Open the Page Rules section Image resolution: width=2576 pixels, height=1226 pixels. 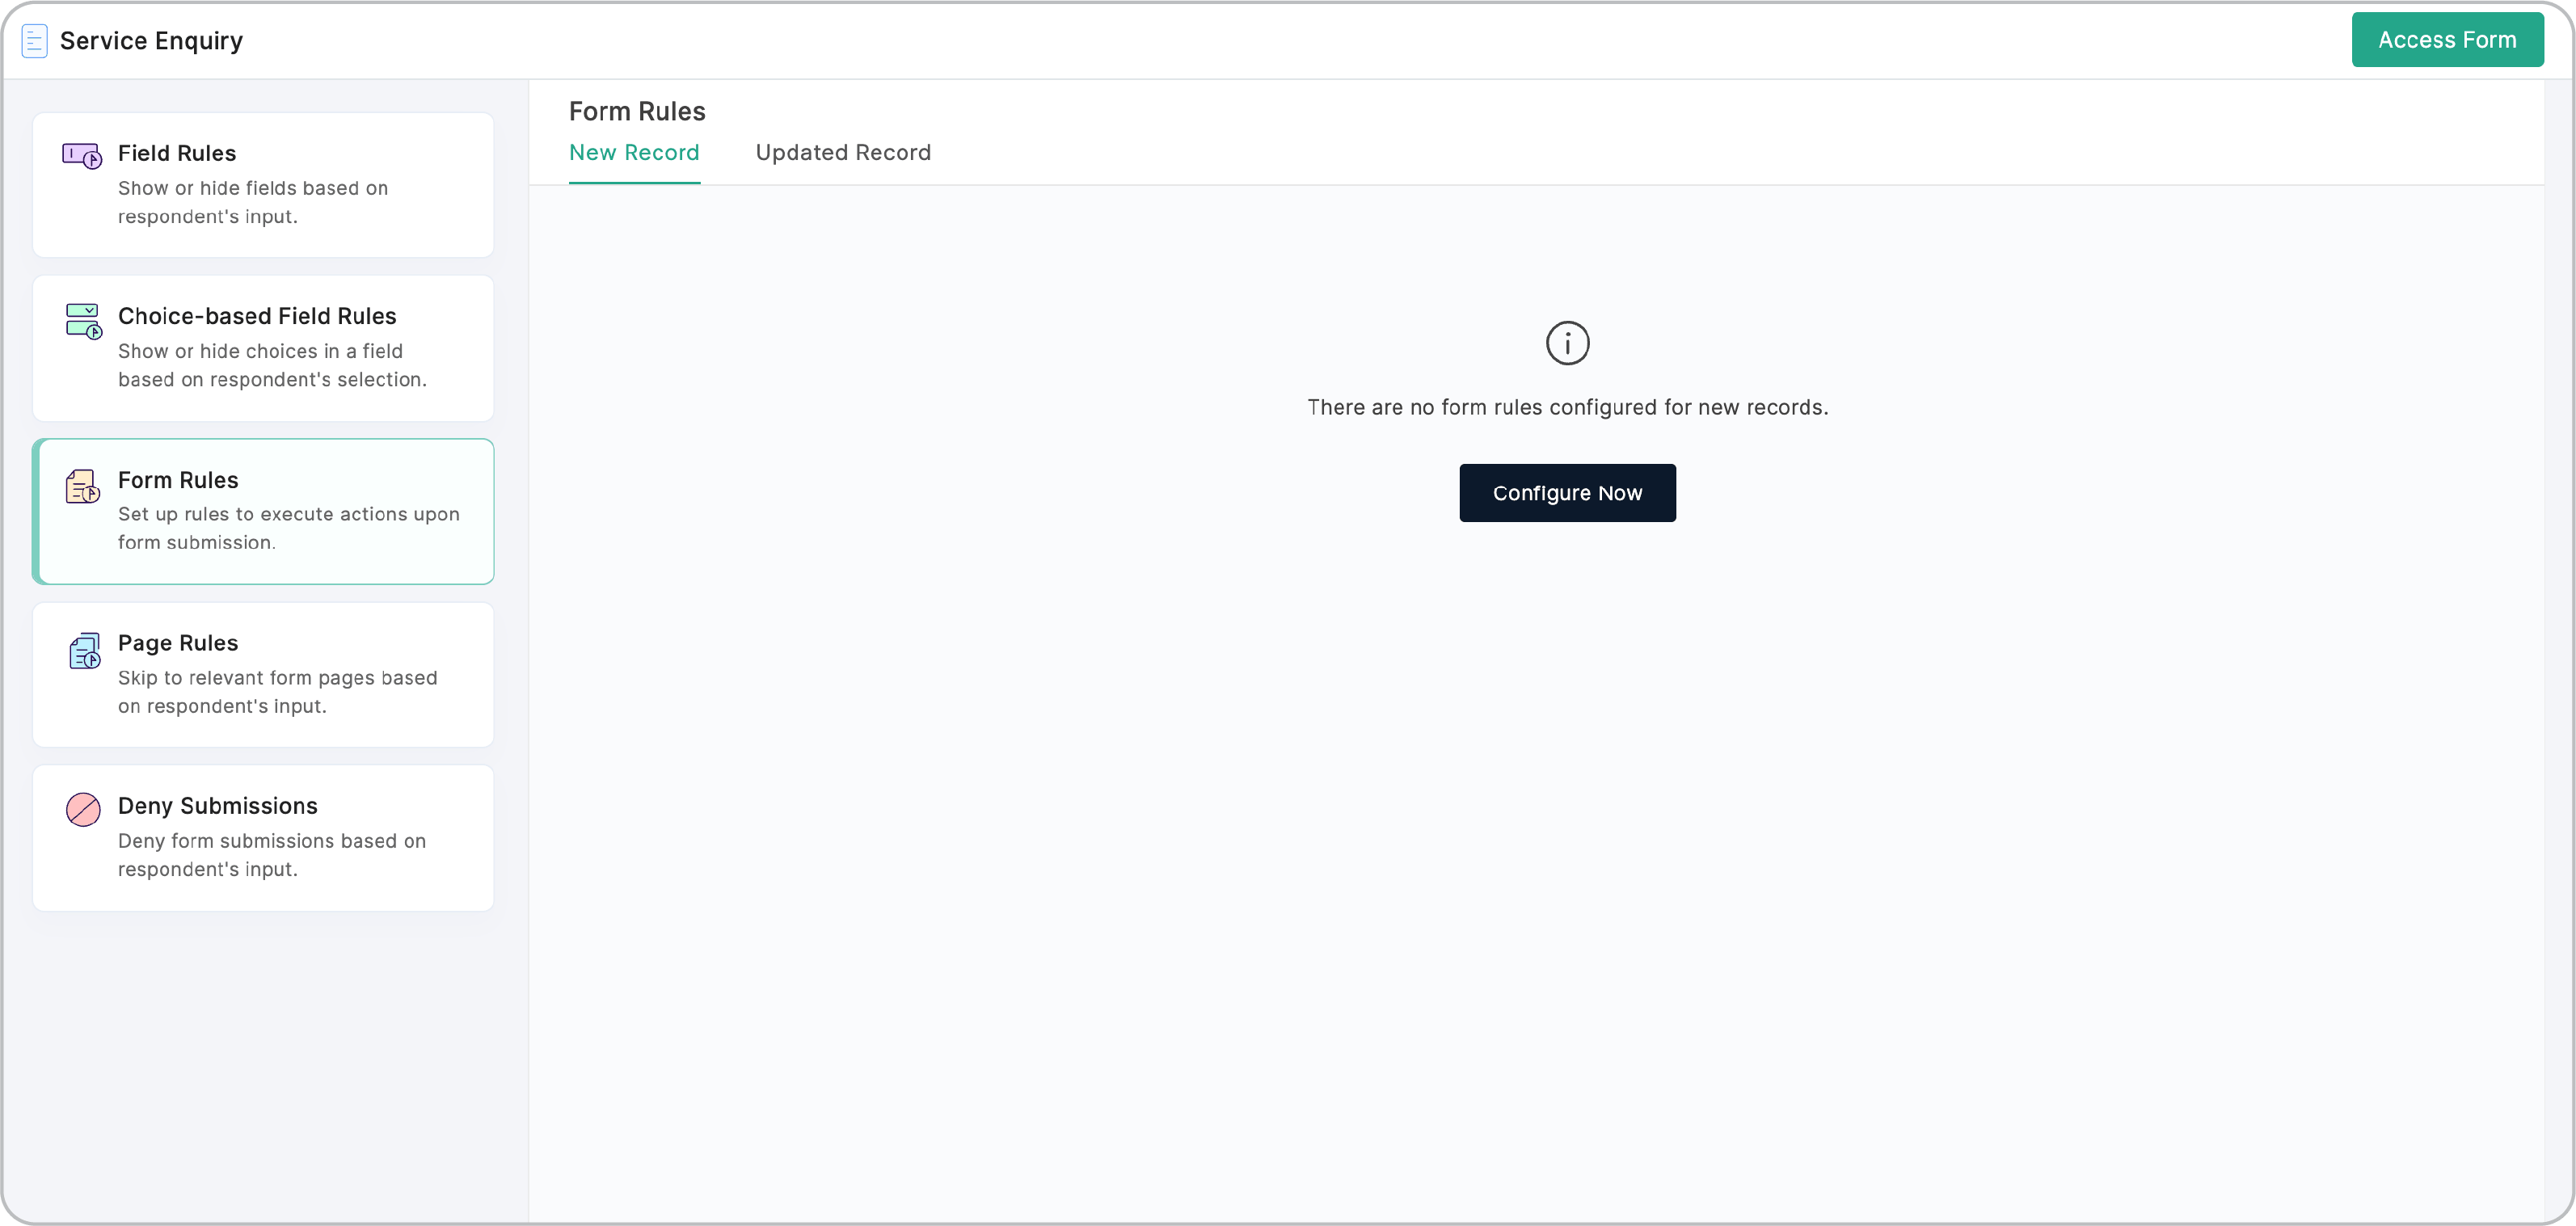click(x=263, y=674)
